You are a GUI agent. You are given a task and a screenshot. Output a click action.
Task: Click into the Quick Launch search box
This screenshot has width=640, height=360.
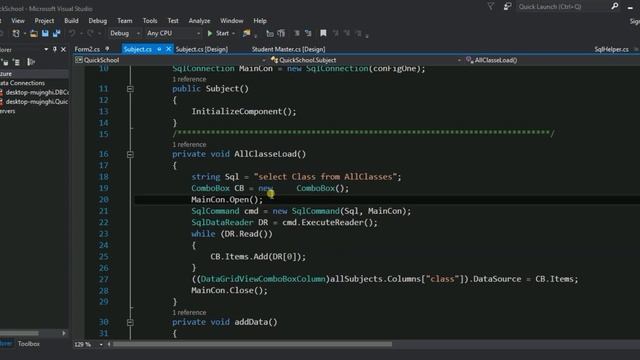coord(563,7)
